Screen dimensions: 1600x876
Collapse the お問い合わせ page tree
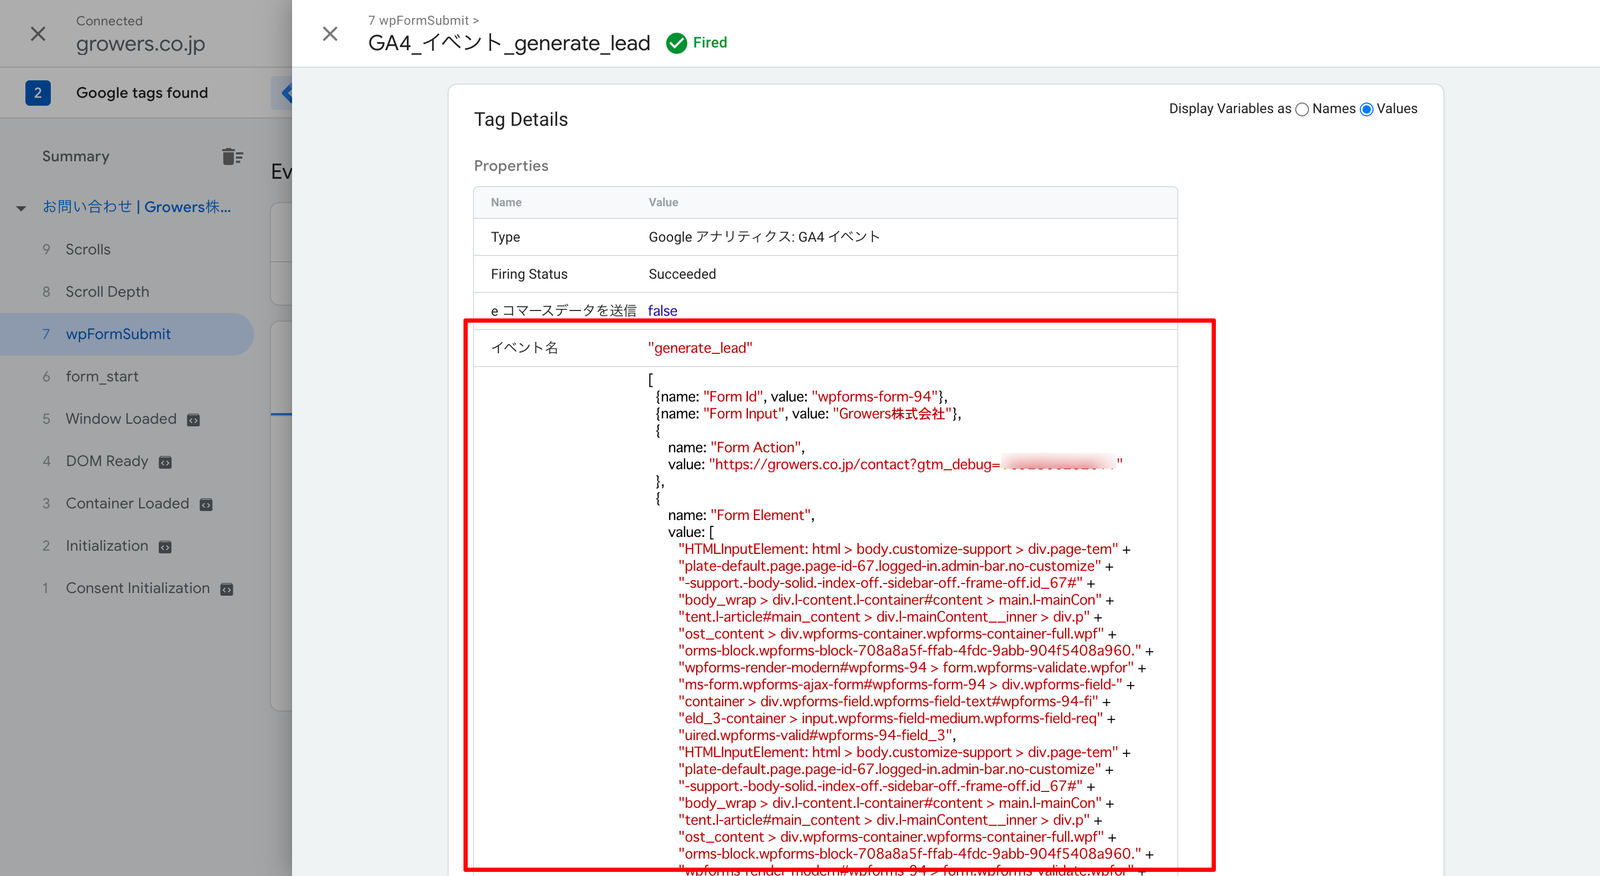click(x=21, y=208)
